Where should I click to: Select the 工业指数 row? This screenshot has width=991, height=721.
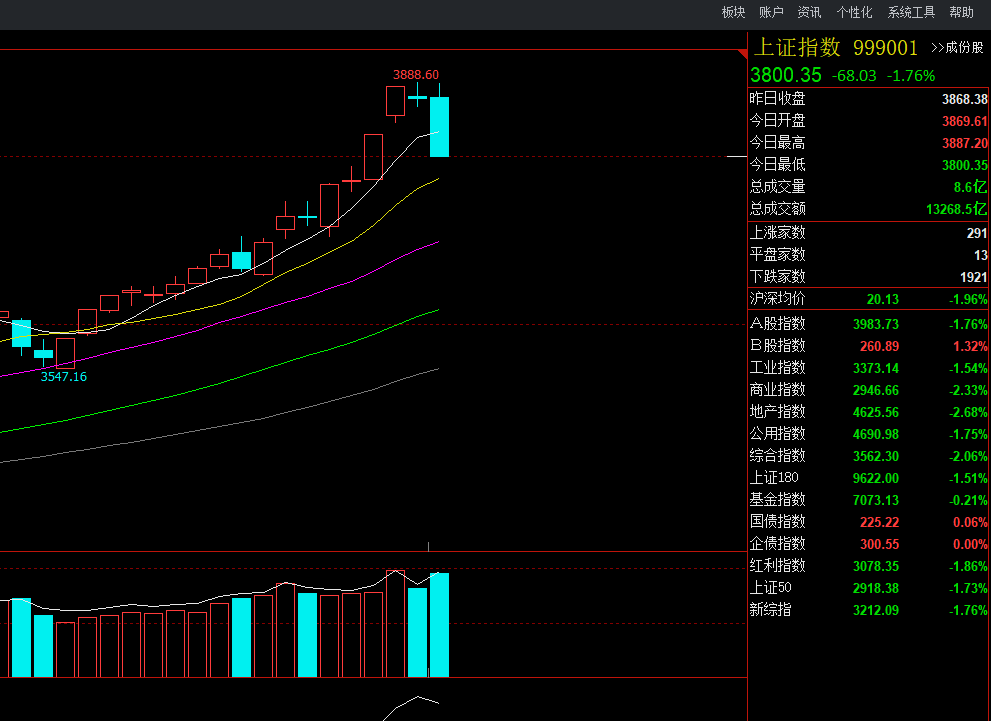tap(868, 368)
